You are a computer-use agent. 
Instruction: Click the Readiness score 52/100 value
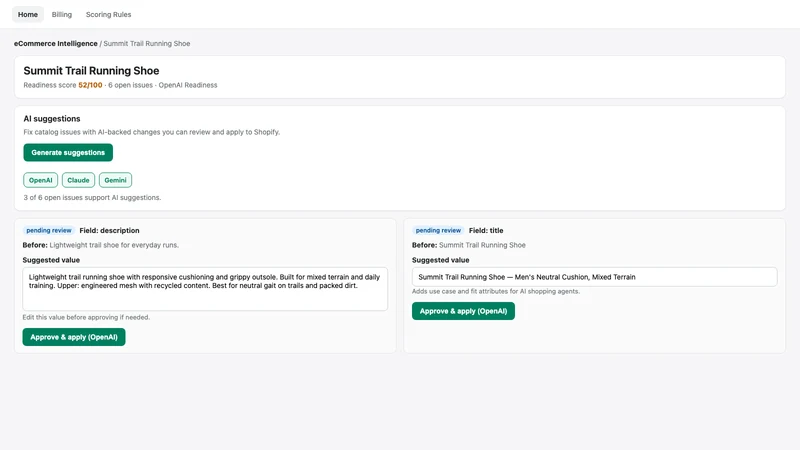coord(90,85)
